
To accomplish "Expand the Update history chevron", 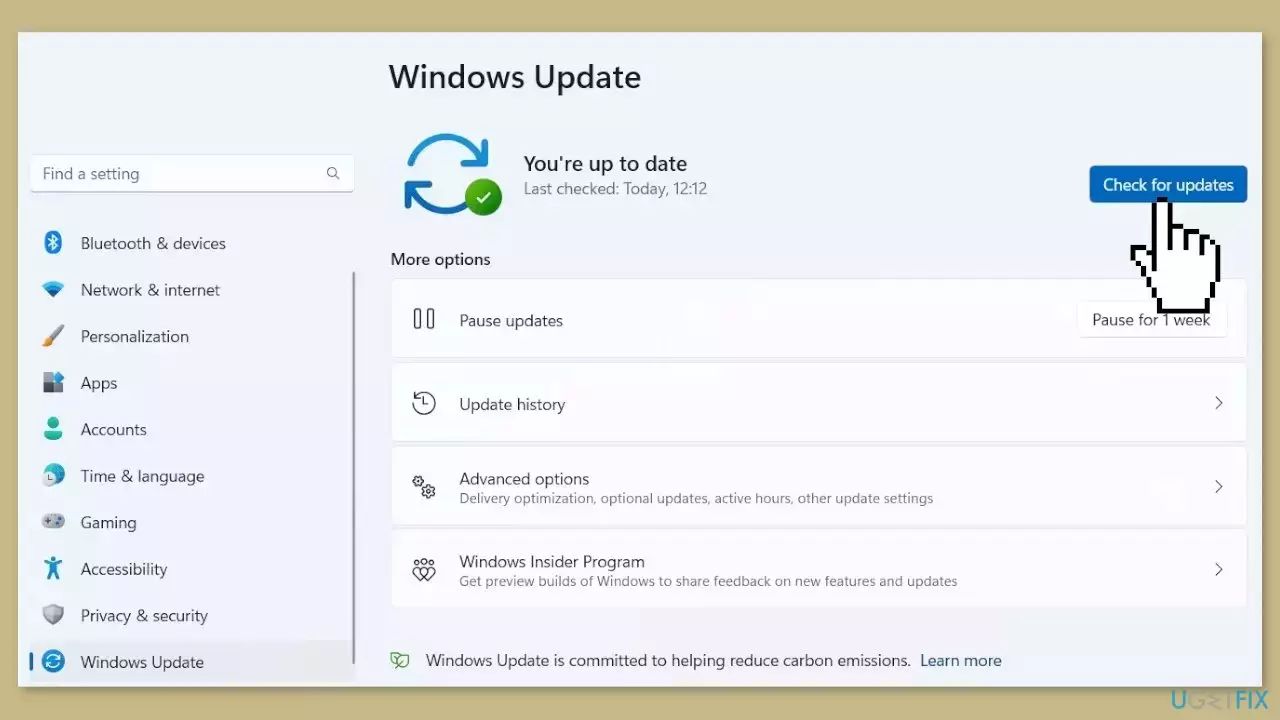I will pyautogui.click(x=1218, y=403).
